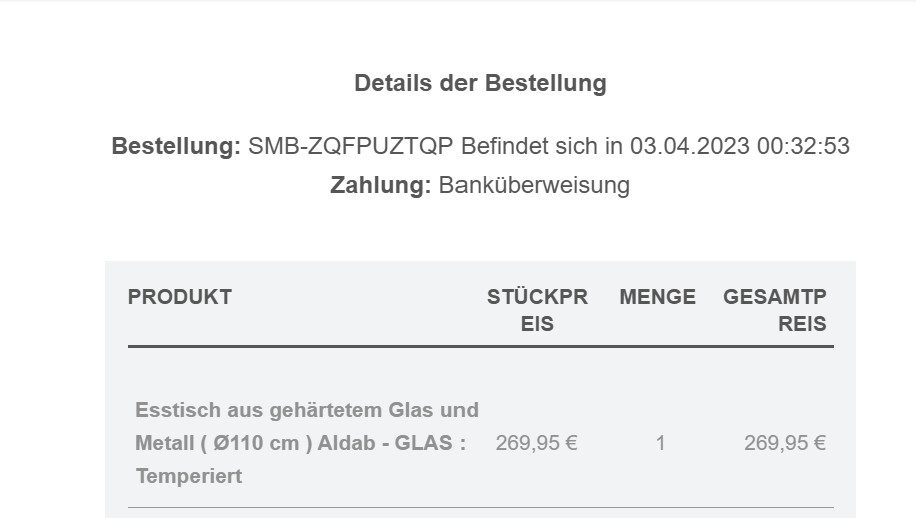Click the bold "Bestellung:" label

pos(176,146)
